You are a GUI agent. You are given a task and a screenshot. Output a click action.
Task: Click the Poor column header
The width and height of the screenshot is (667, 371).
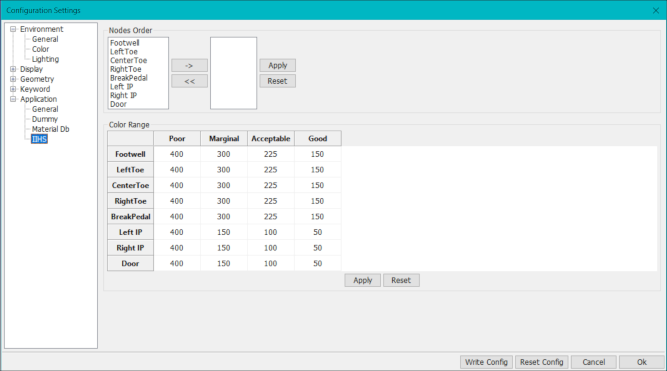click(x=177, y=139)
